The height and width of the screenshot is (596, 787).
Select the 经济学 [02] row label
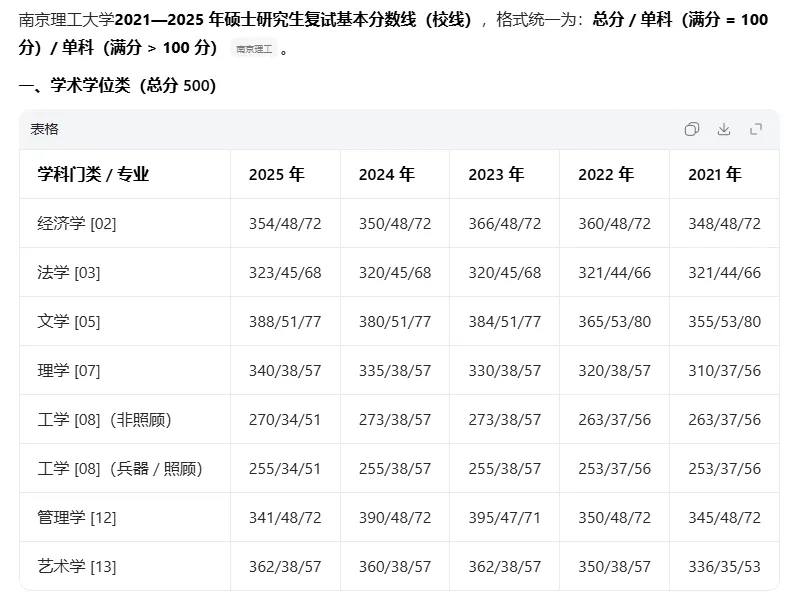point(77,223)
